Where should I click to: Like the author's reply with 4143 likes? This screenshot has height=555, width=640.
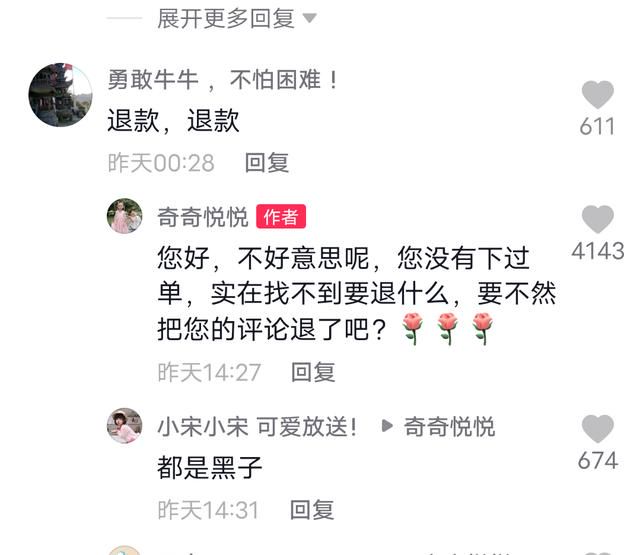tap(598, 219)
